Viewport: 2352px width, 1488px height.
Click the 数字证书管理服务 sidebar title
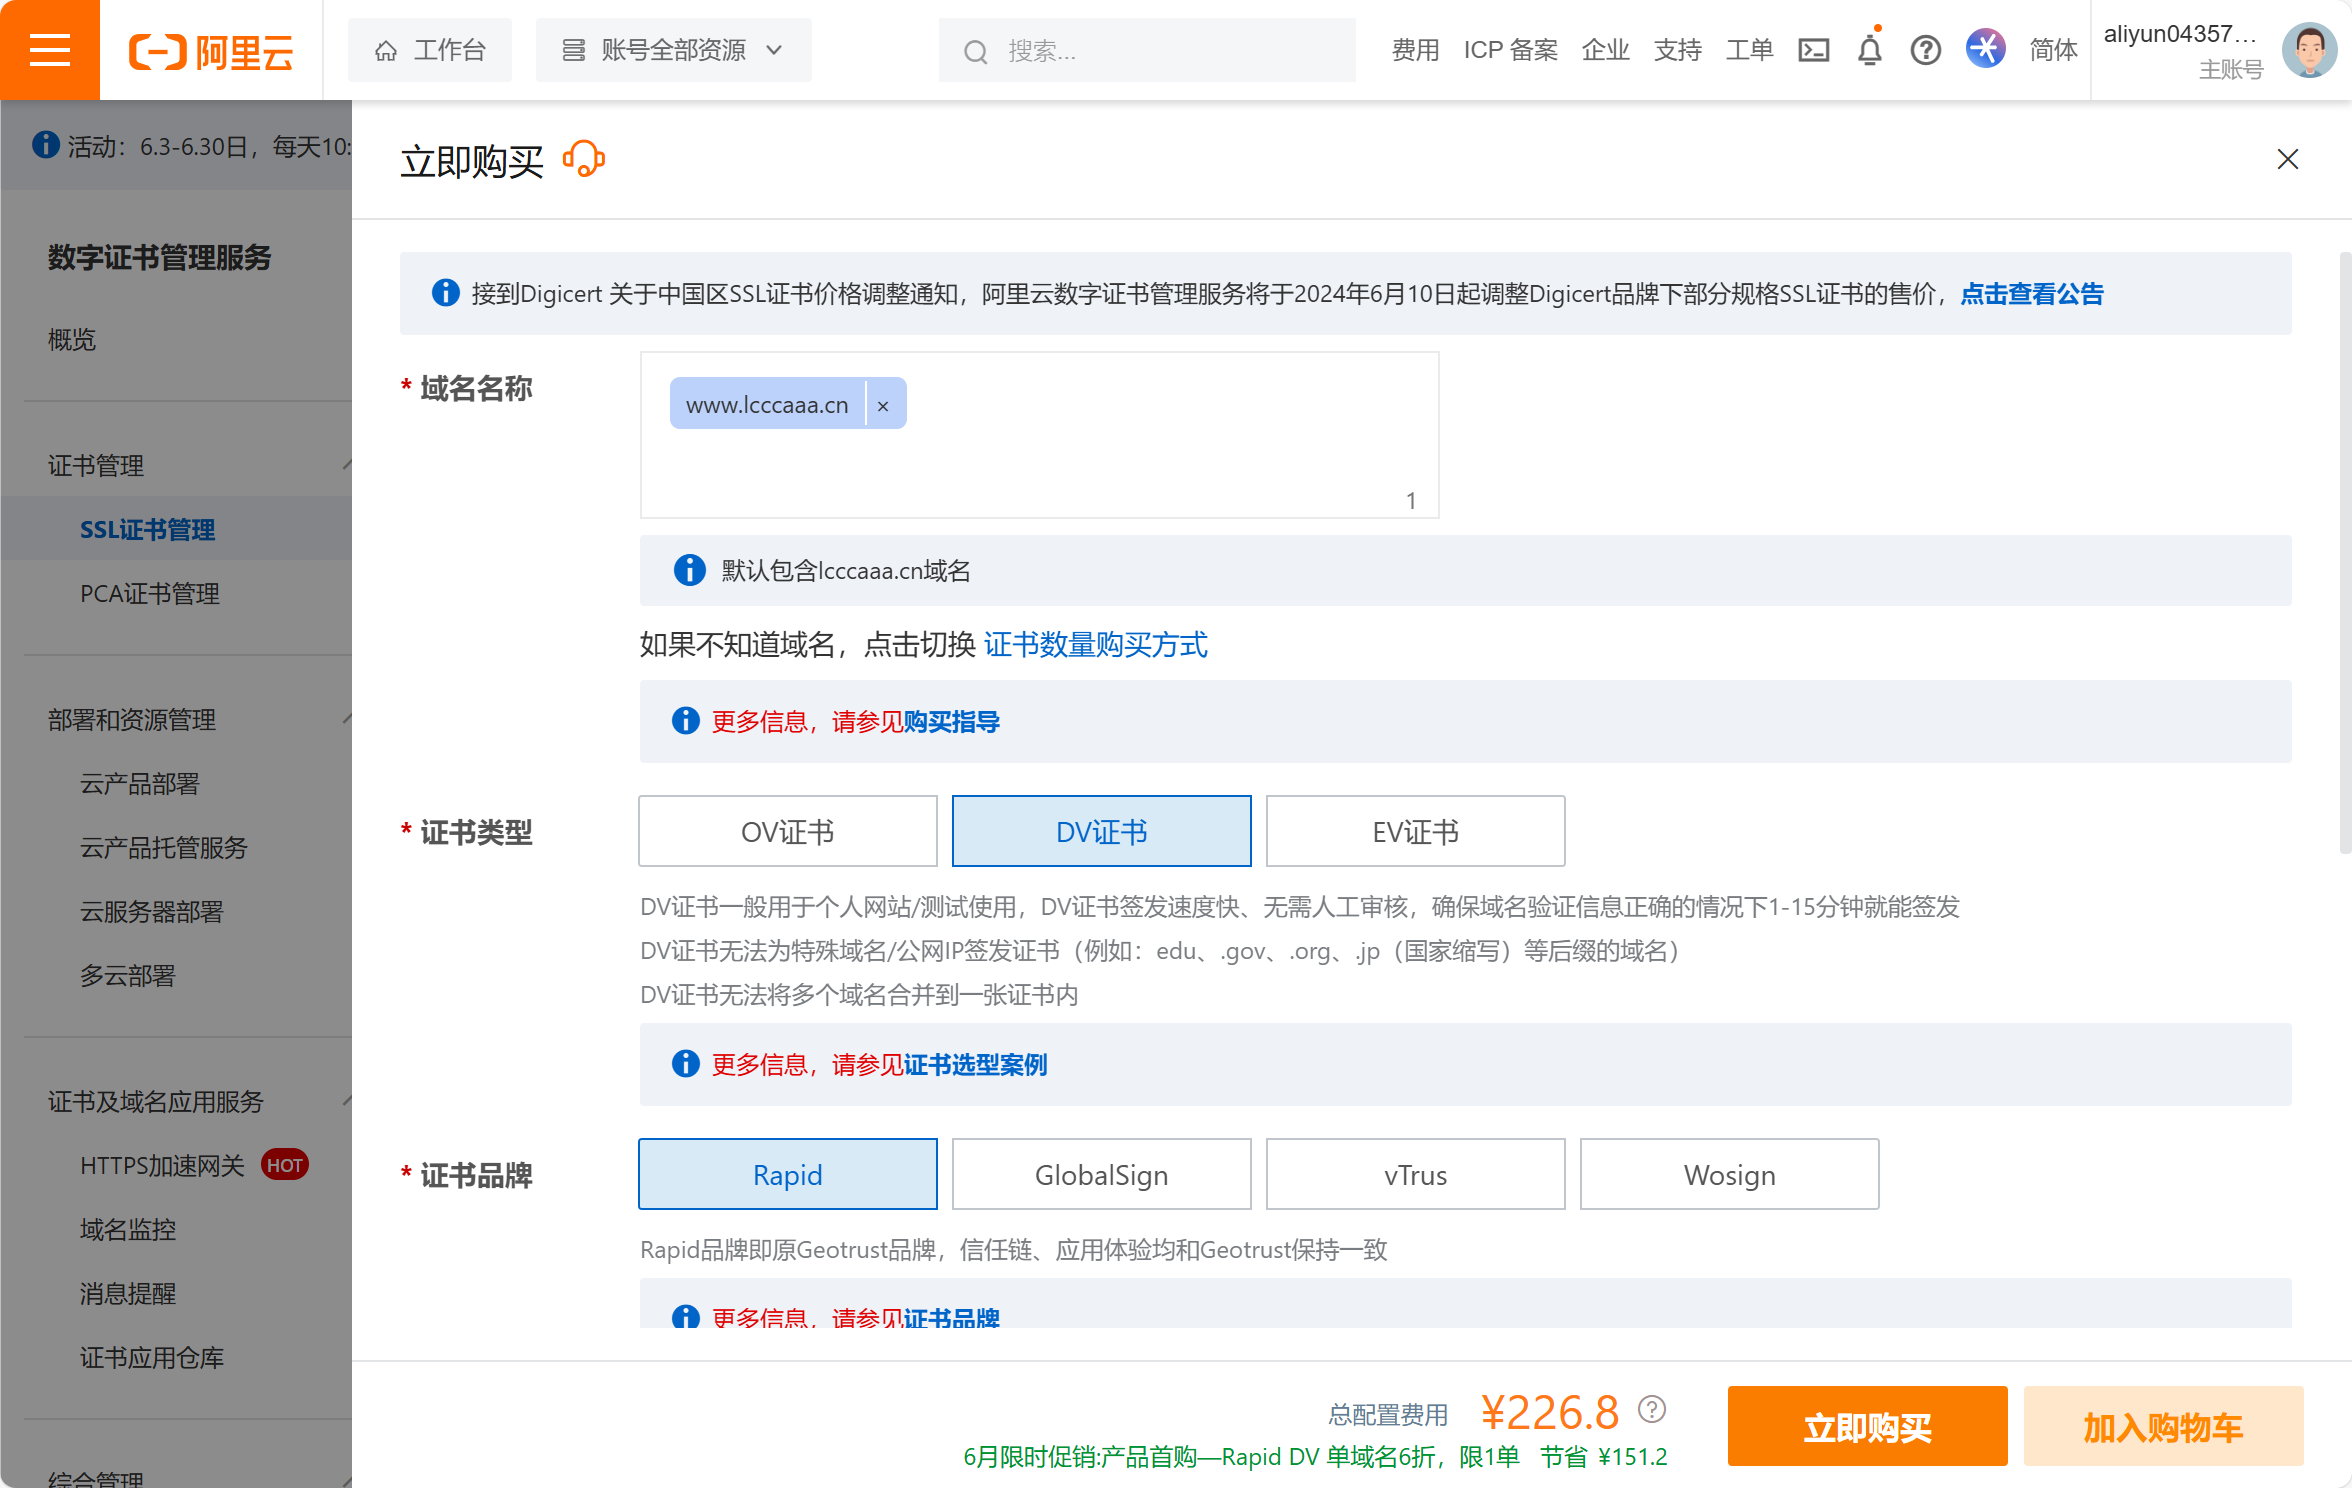160,257
